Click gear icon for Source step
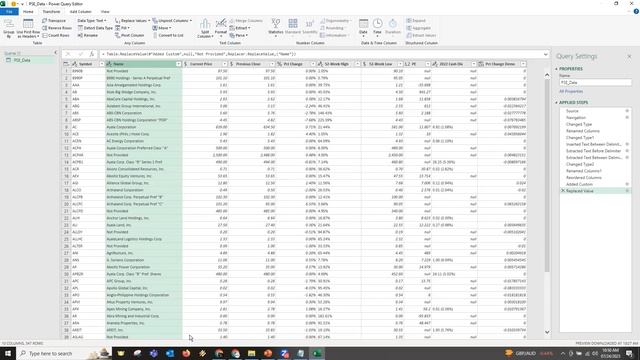Viewport: 640px width, 360px height. pyautogui.click(x=627, y=111)
